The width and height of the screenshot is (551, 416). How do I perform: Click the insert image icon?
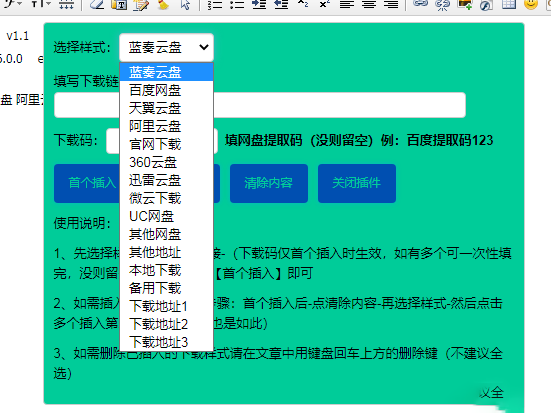point(465,4)
